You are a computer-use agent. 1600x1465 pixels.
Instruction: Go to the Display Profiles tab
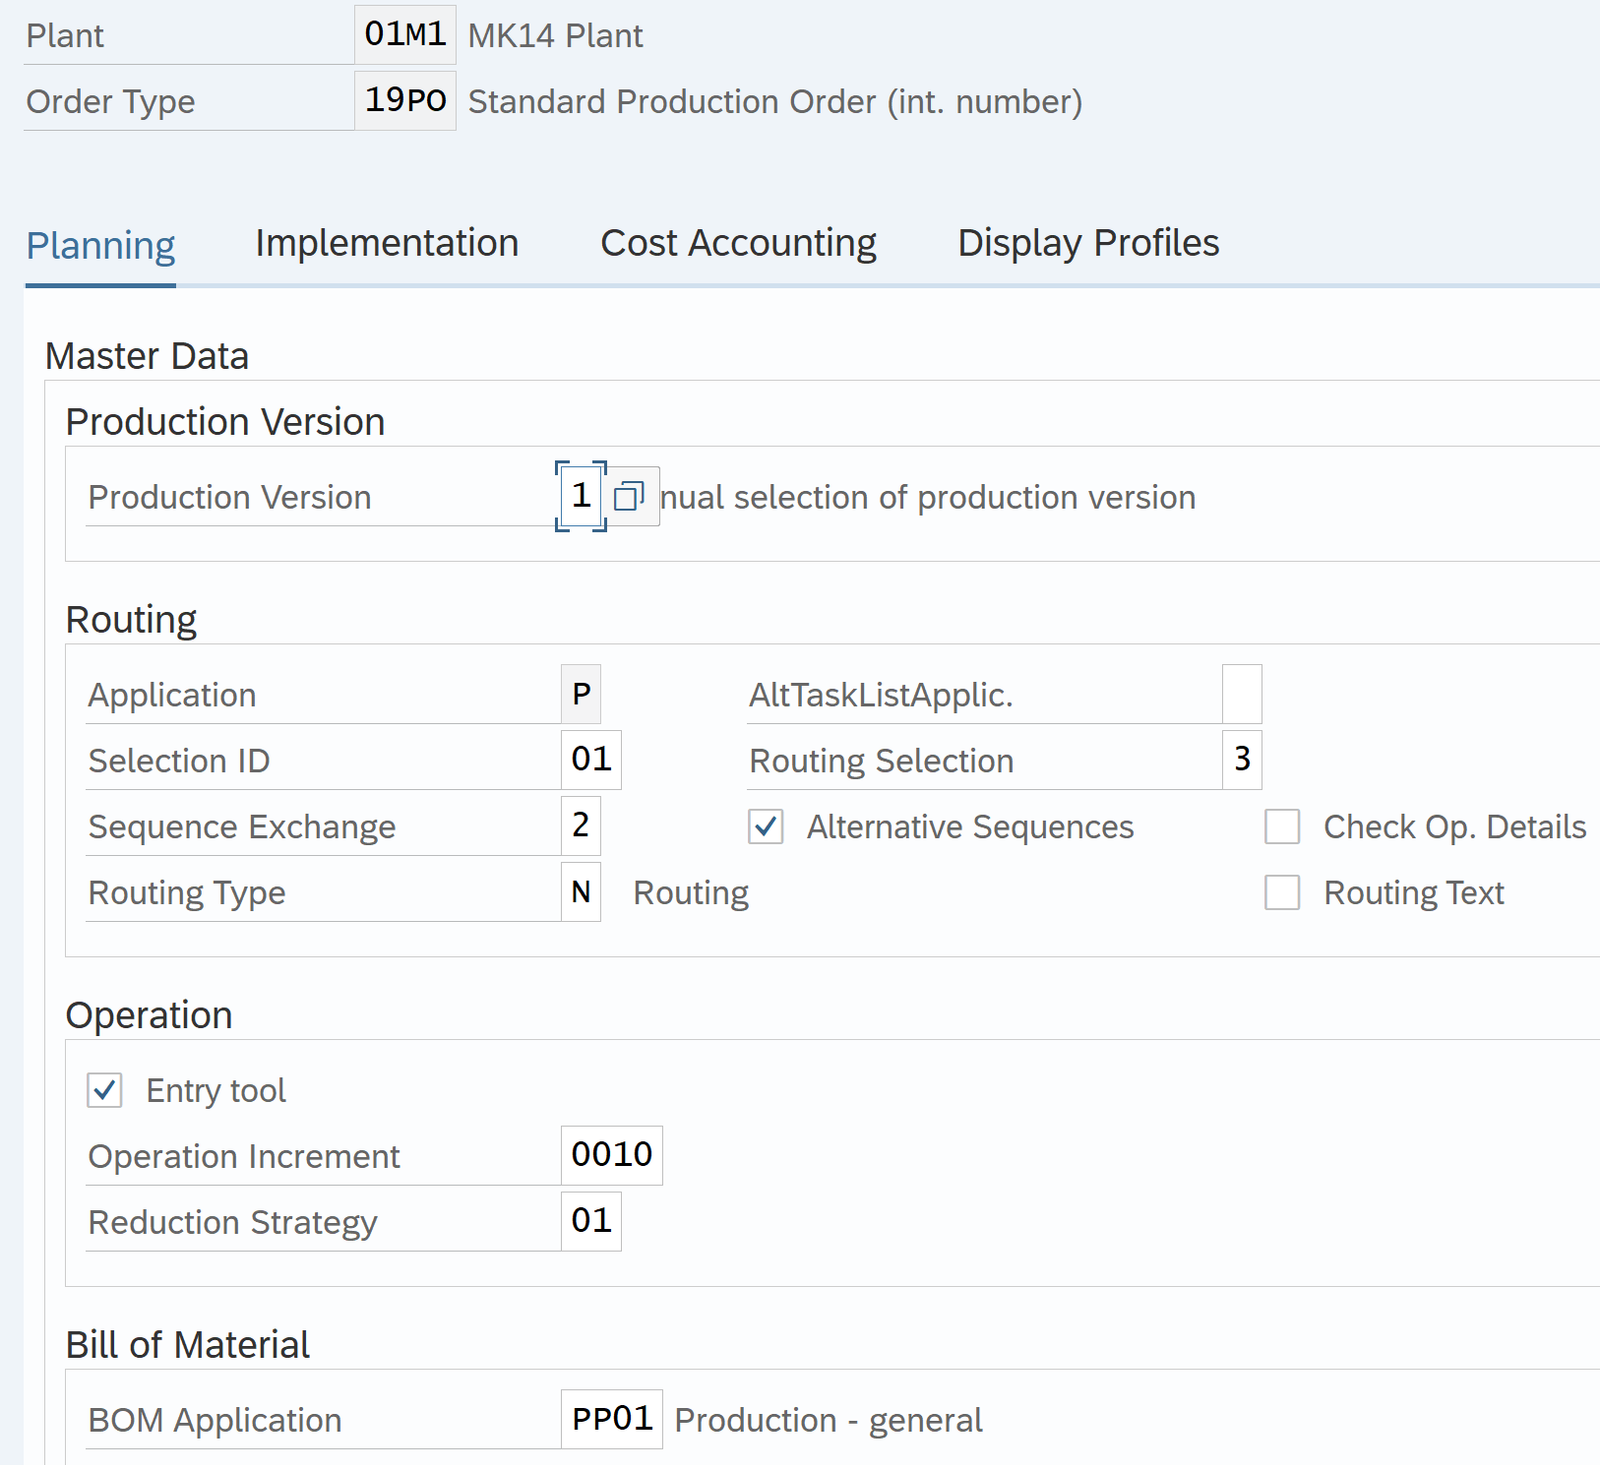coord(1088,243)
